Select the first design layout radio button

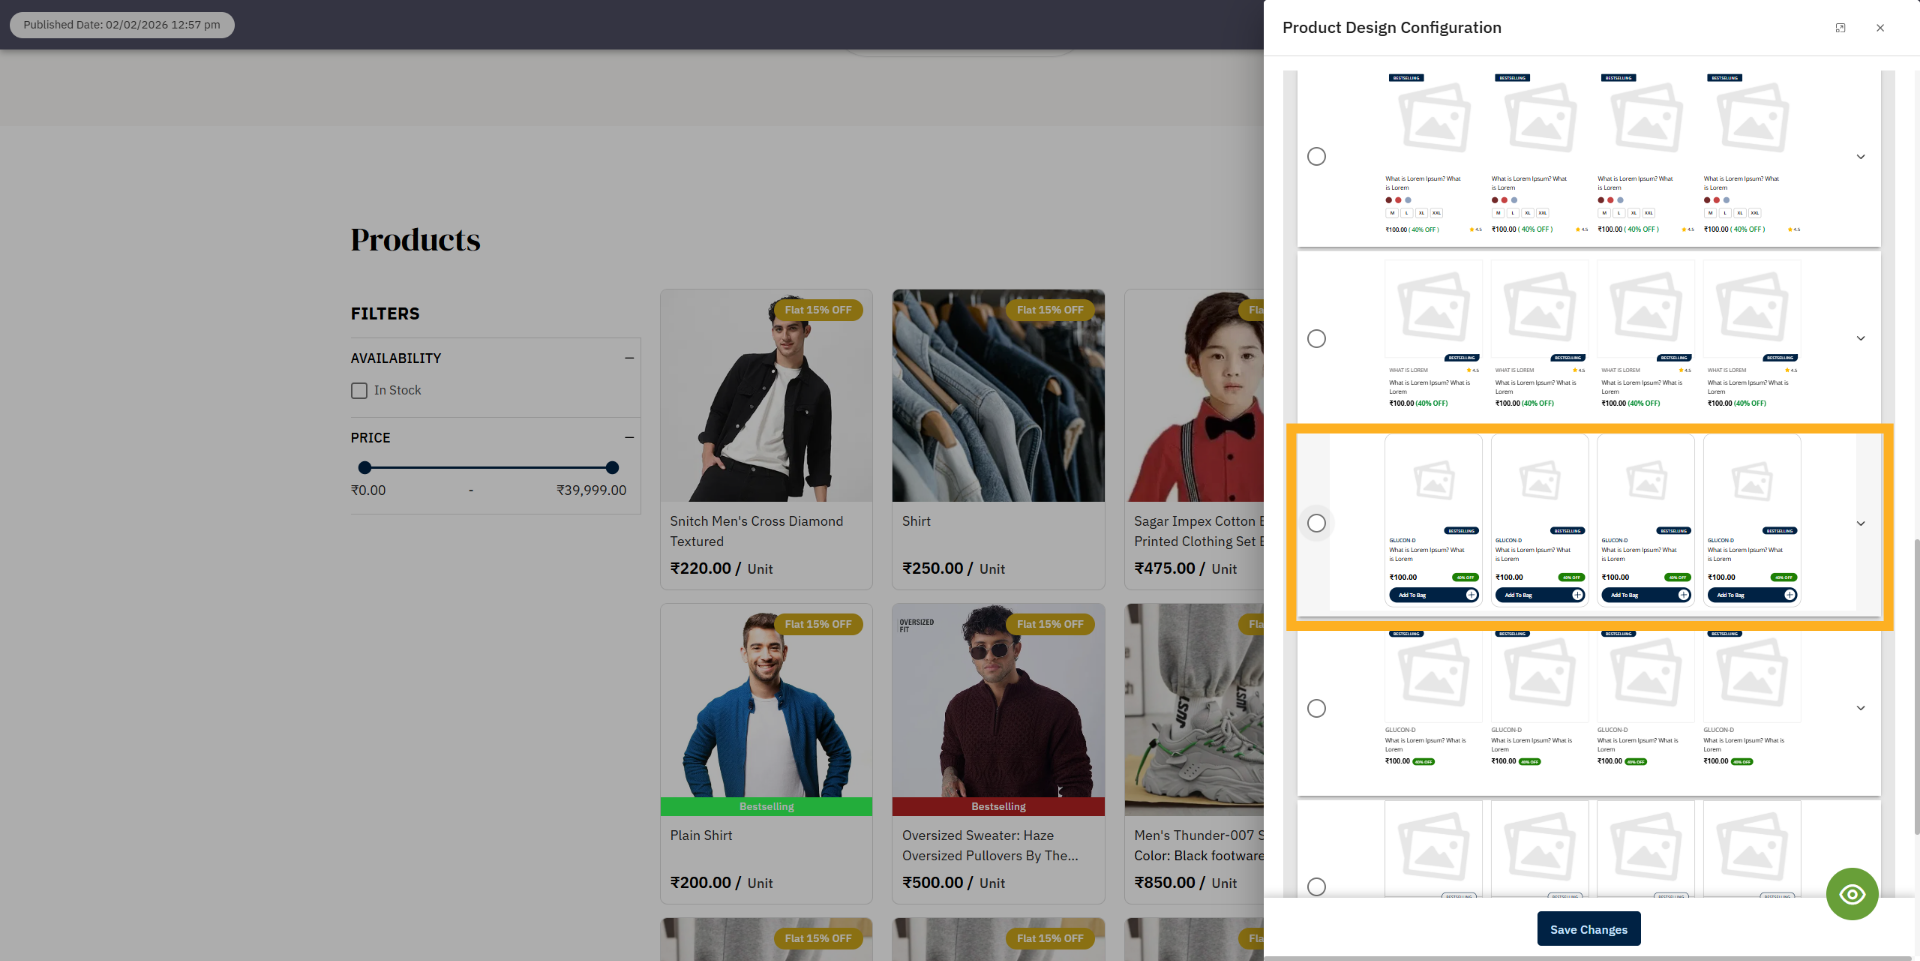tap(1316, 156)
